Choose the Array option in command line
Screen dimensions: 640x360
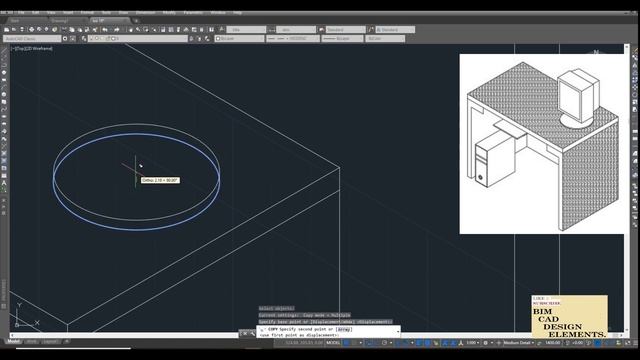click(344, 329)
